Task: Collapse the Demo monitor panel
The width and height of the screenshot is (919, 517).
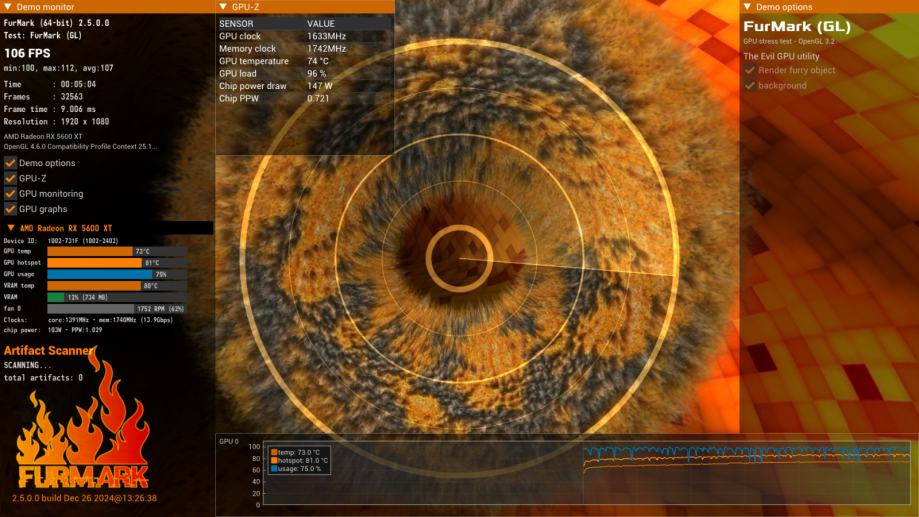Action: click(8, 7)
